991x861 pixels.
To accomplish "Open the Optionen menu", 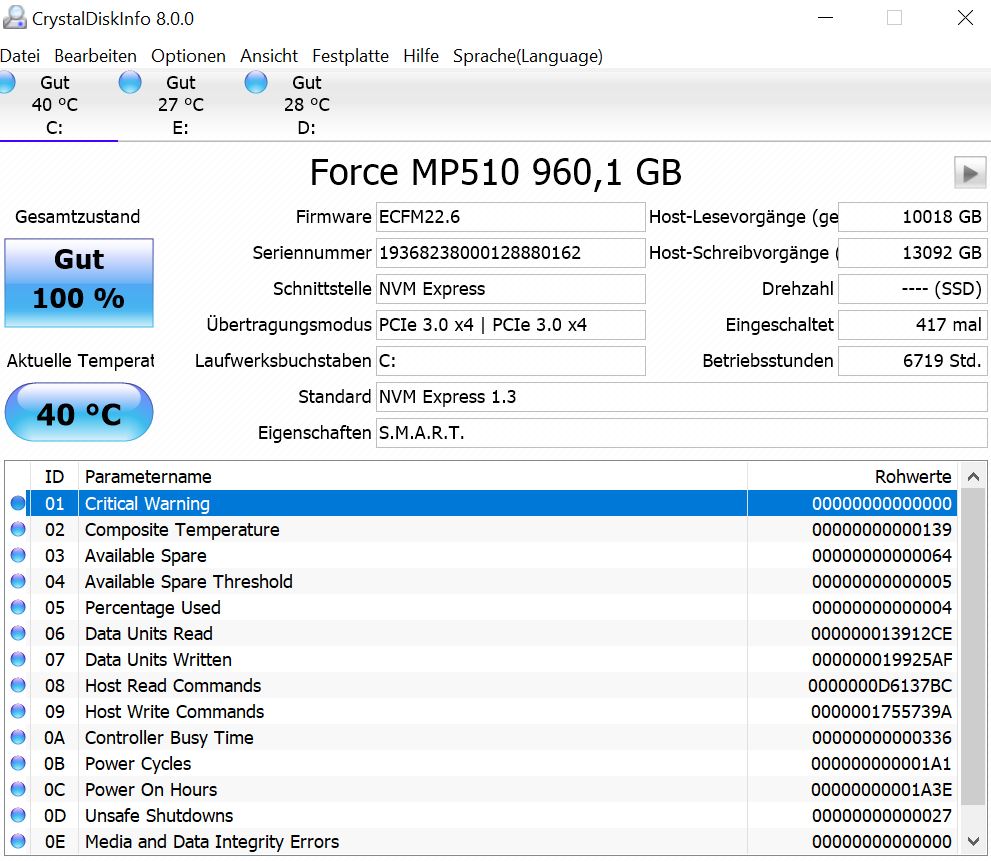I will [x=188, y=56].
